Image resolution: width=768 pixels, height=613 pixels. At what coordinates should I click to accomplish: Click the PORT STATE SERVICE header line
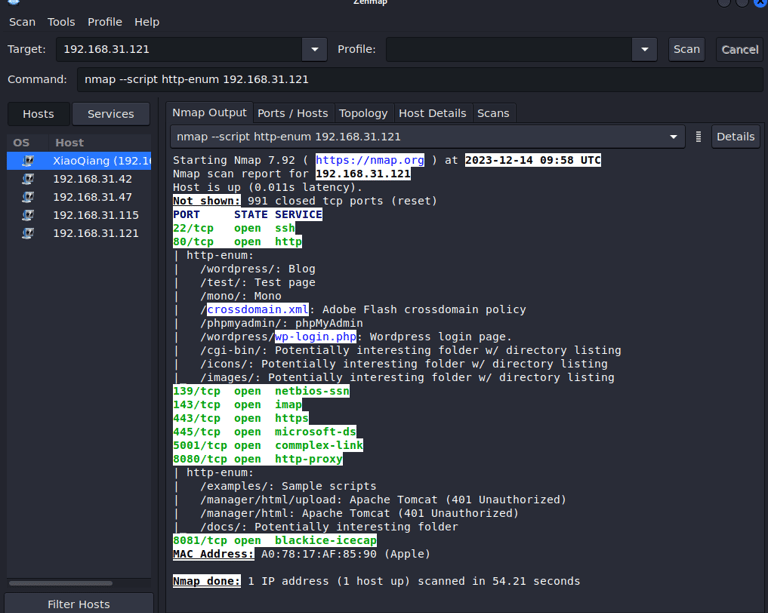[247, 214]
